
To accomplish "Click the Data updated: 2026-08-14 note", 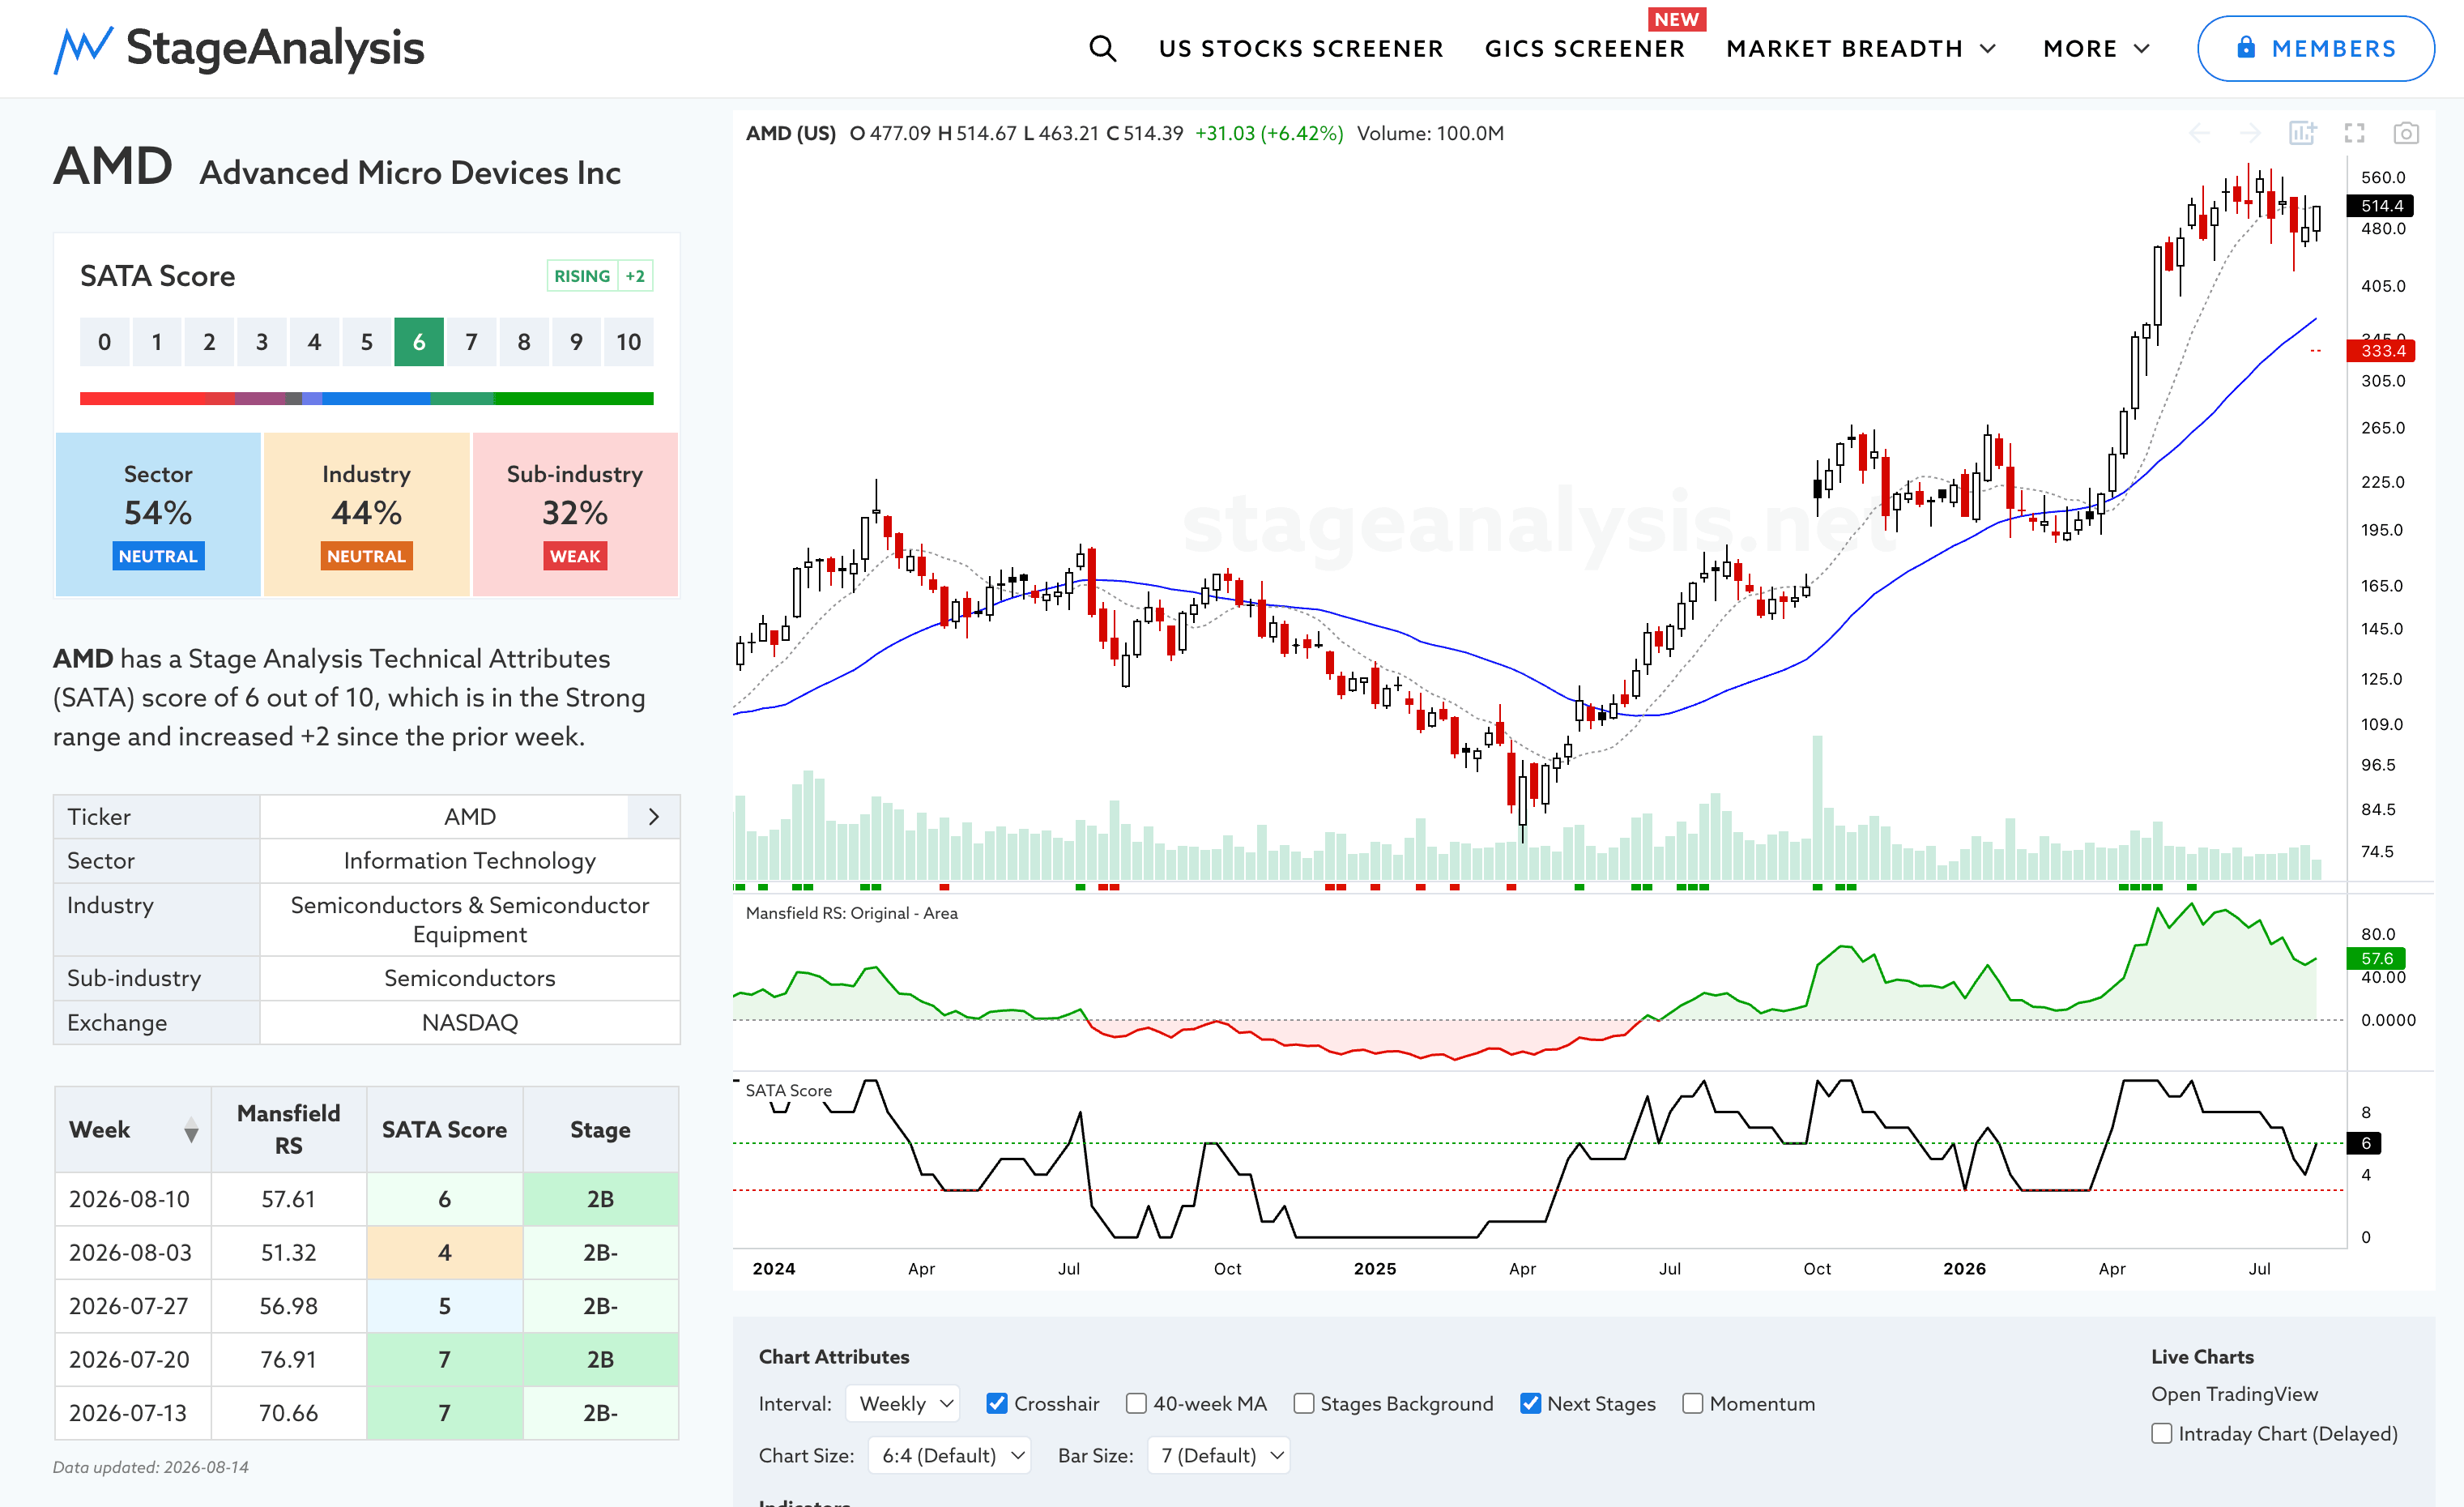I will point(151,1467).
